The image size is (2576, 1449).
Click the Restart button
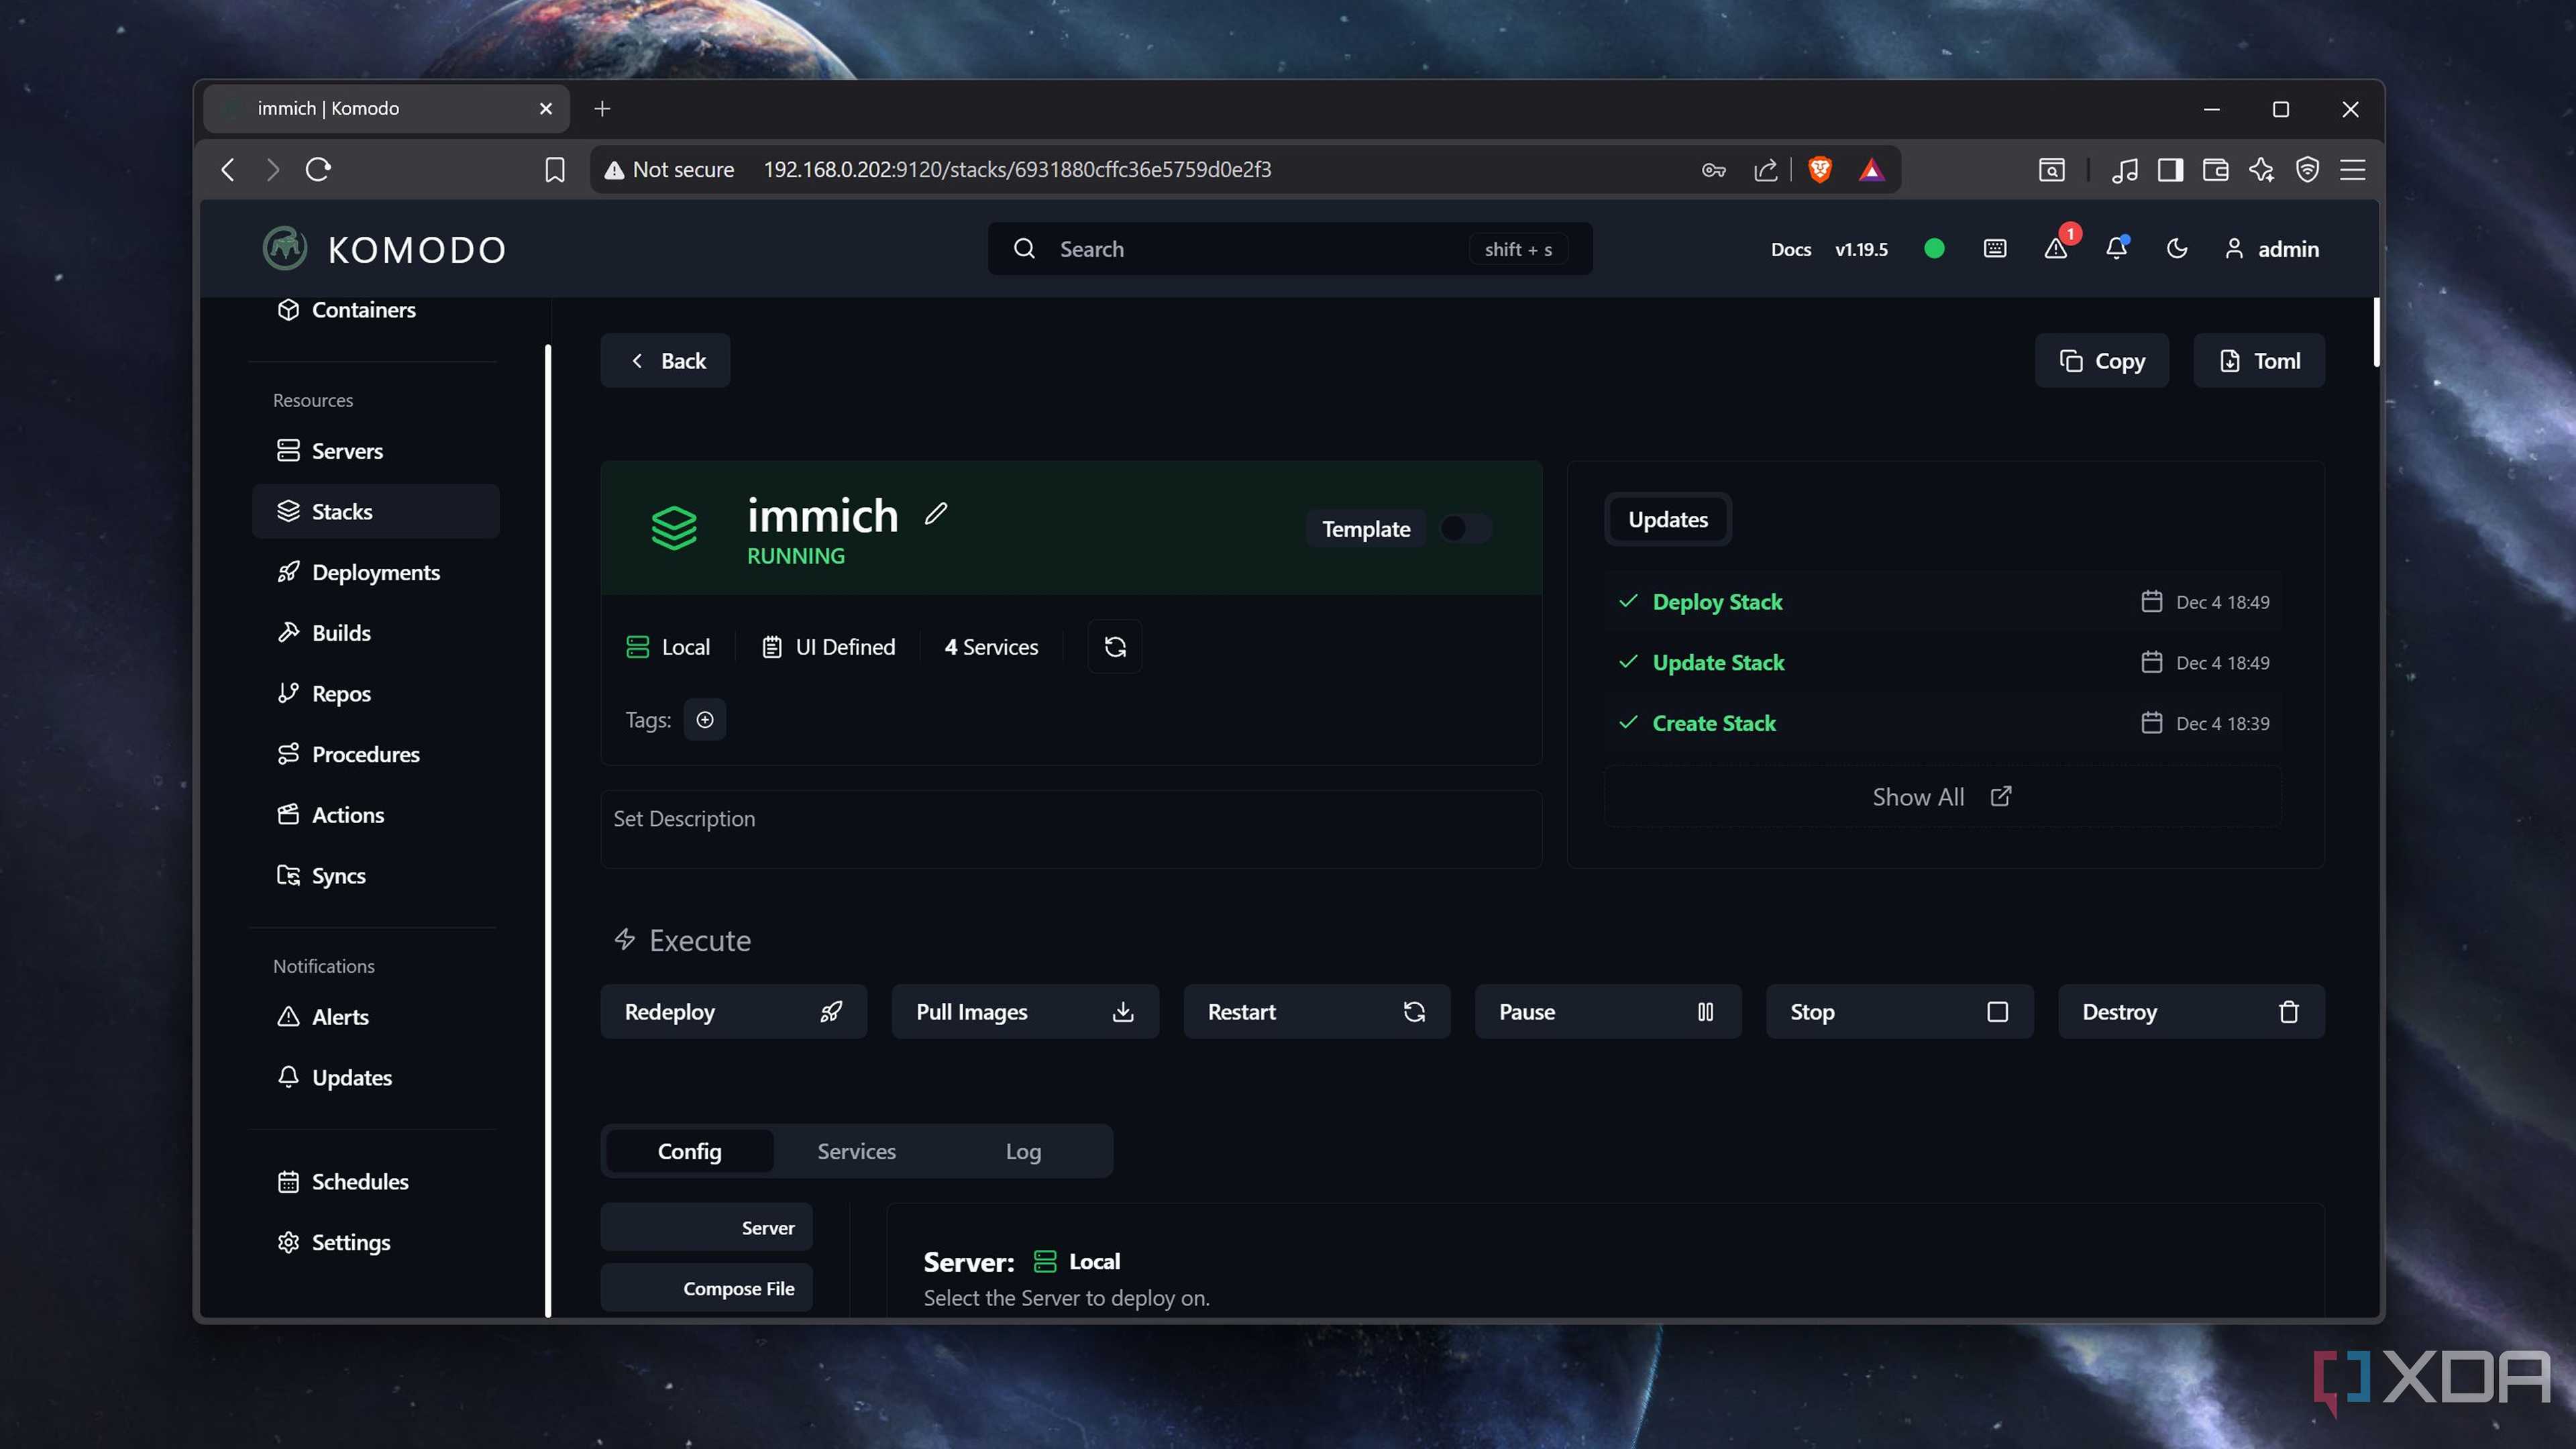click(1316, 1012)
